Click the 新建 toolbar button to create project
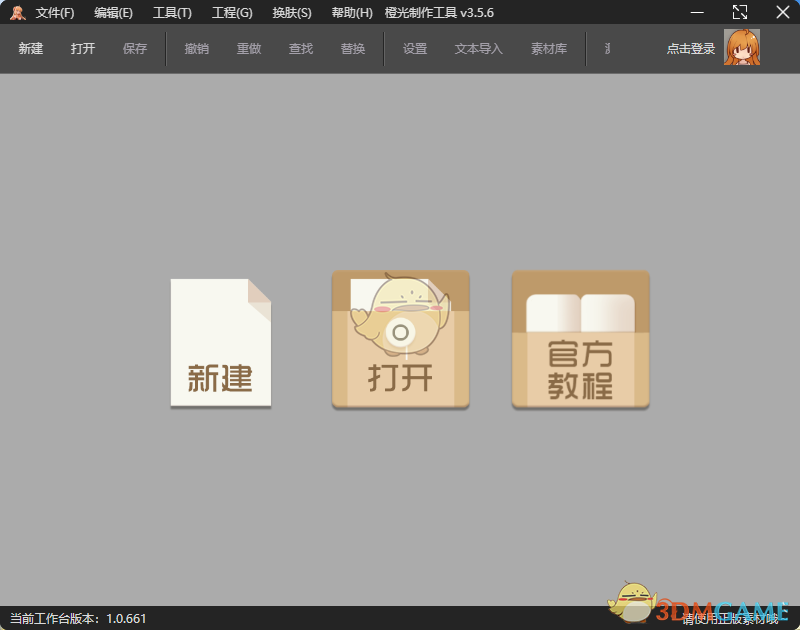Image resolution: width=800 pixels, height=630 pixels. [30, 48]
